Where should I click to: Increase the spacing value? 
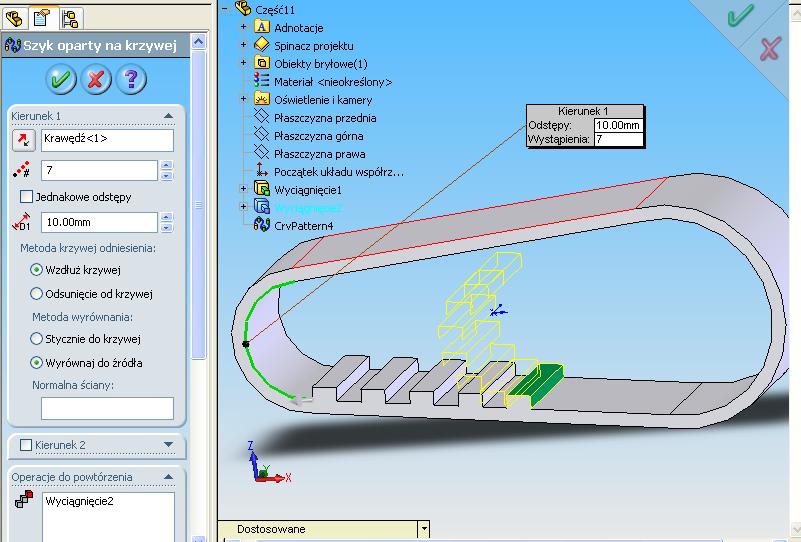pyautogui.click(x=167, y=217)
